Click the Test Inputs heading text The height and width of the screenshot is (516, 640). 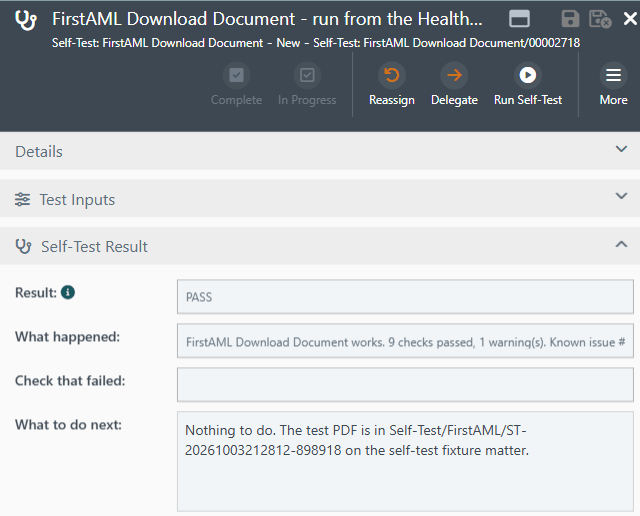coord(77,200)
